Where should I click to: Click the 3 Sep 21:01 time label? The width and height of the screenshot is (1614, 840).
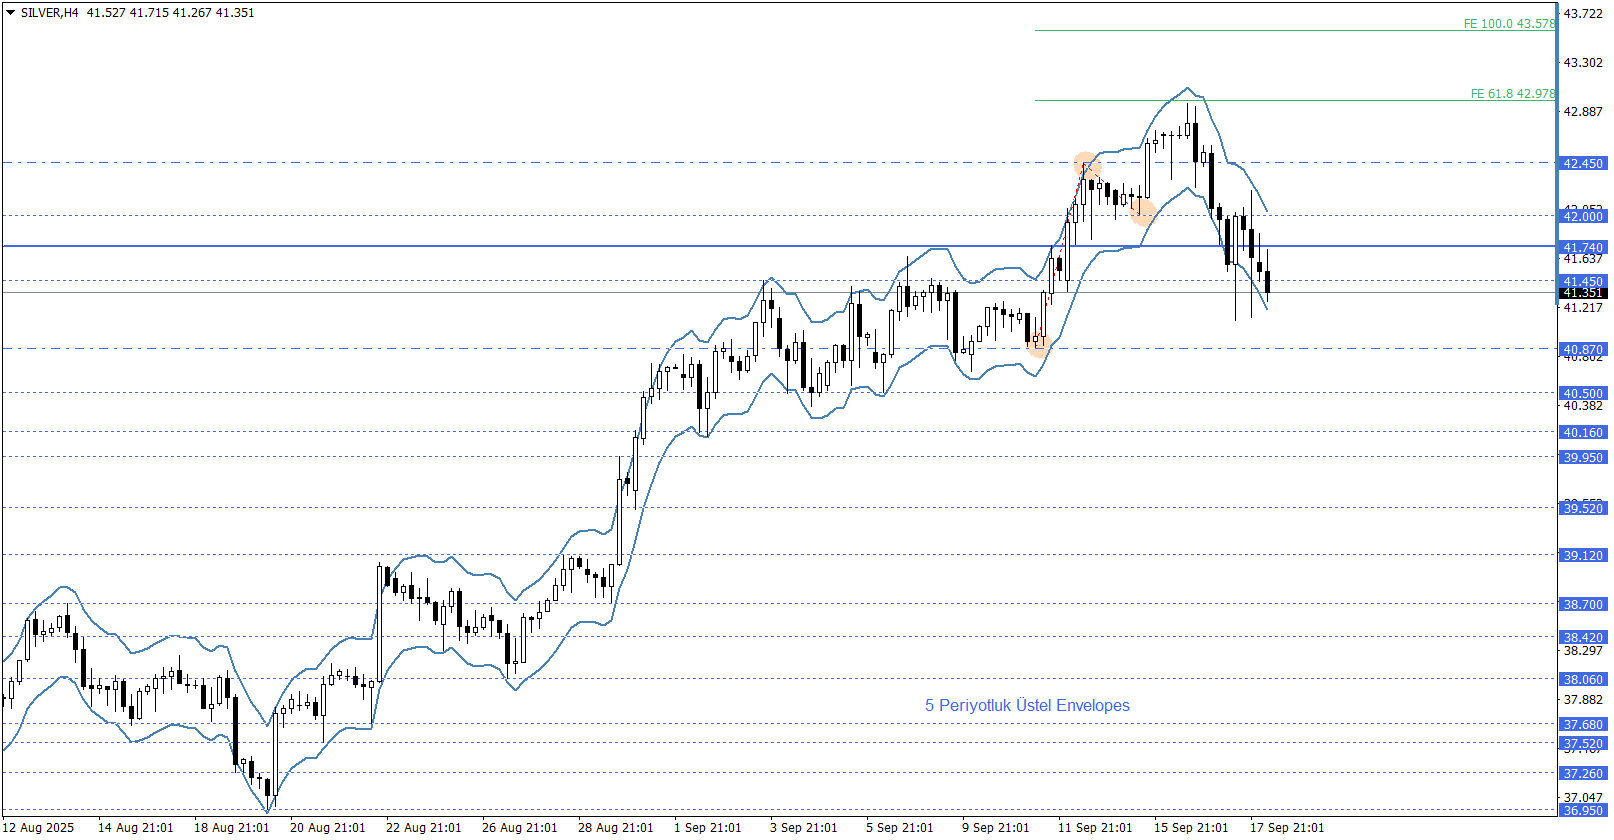tap(803, 828)
